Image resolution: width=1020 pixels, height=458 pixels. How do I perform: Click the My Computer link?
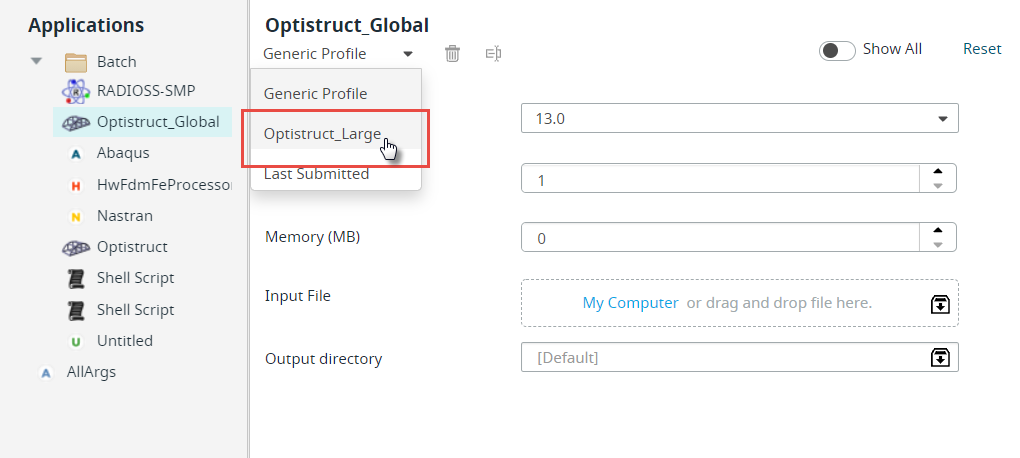click(x=630, y=303)
